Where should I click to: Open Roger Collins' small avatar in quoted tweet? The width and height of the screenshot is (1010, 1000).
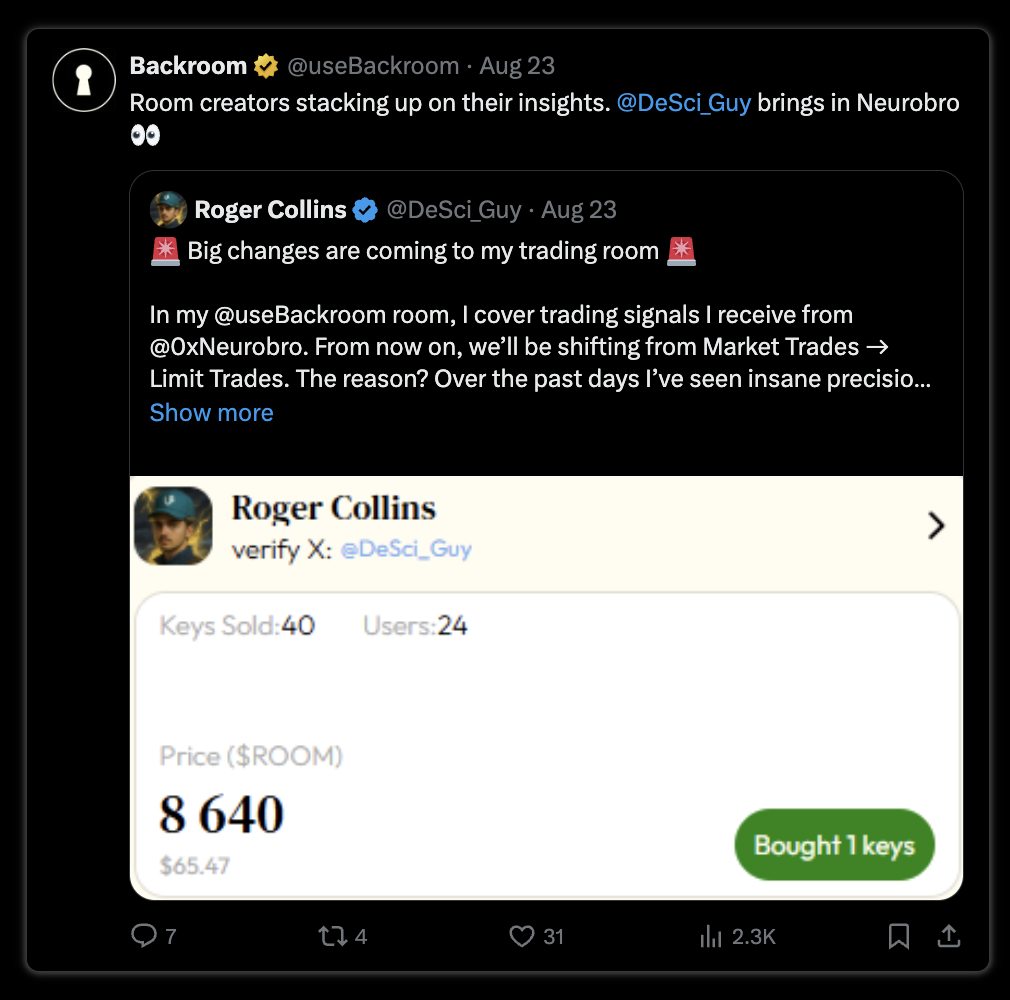pos(168,209)
